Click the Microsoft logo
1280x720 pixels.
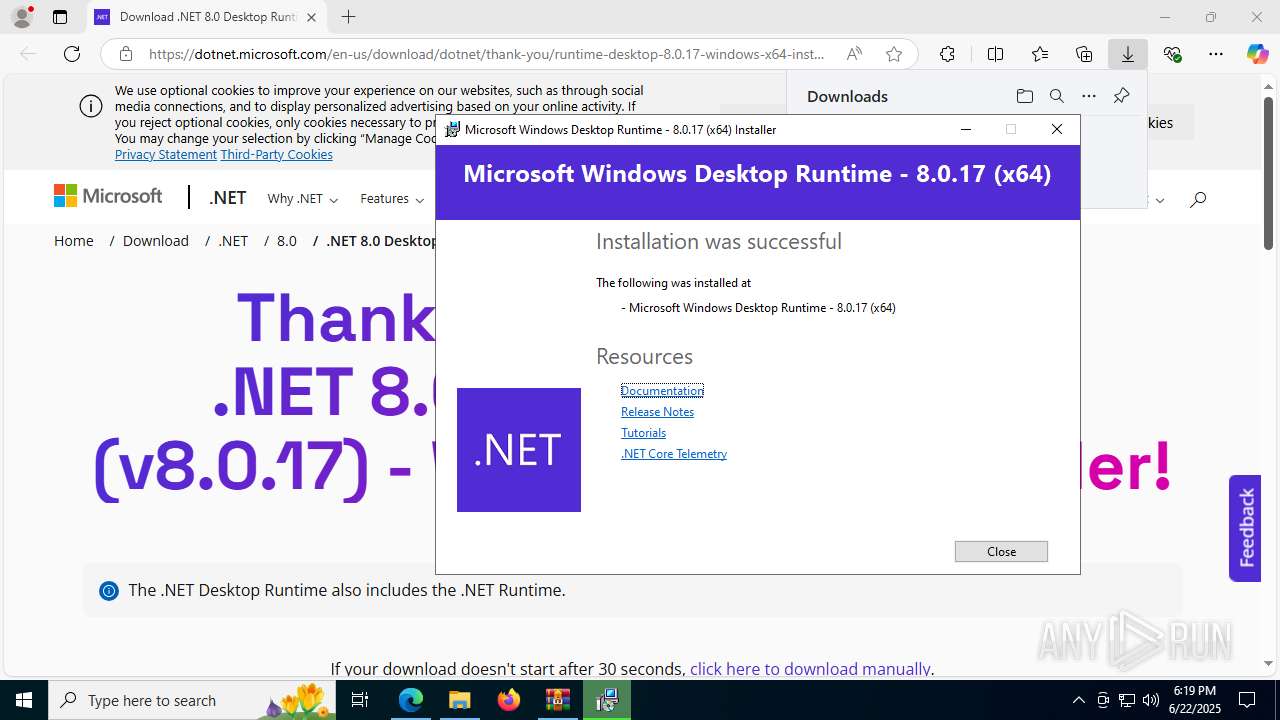[x=108, y=196]
